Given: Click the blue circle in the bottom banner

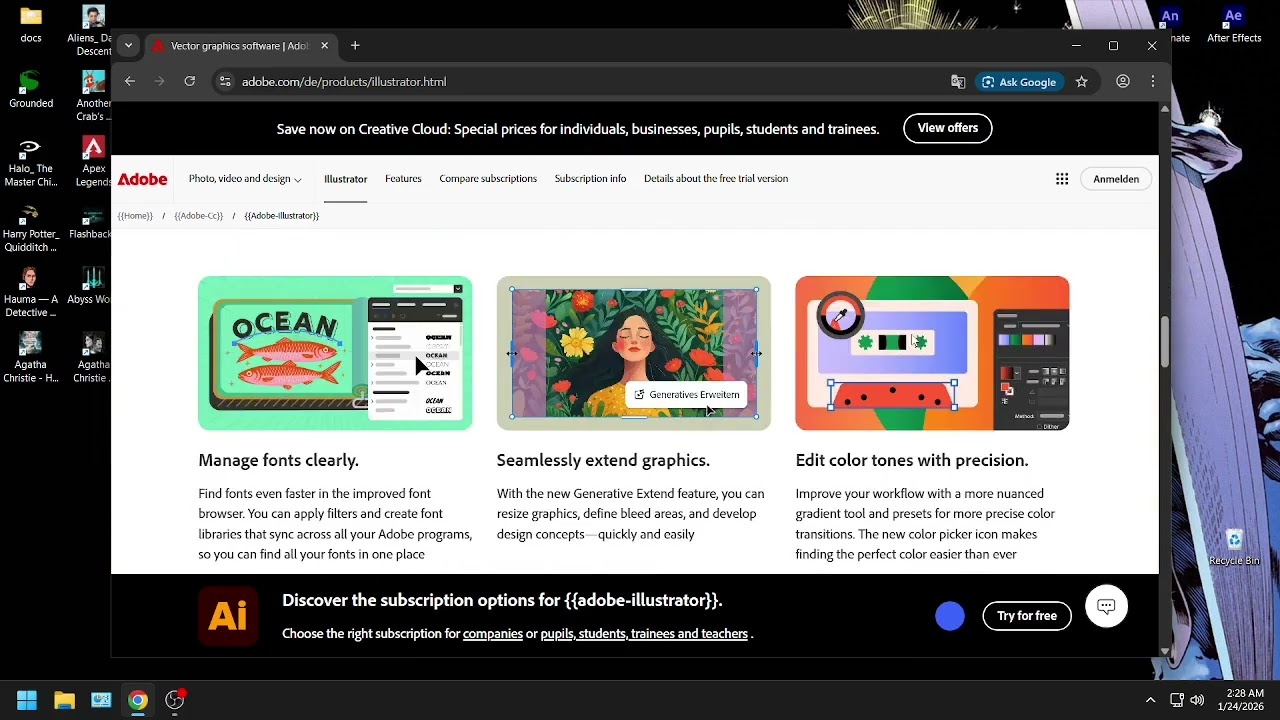Looking at the screenshot, I should 950,617.
